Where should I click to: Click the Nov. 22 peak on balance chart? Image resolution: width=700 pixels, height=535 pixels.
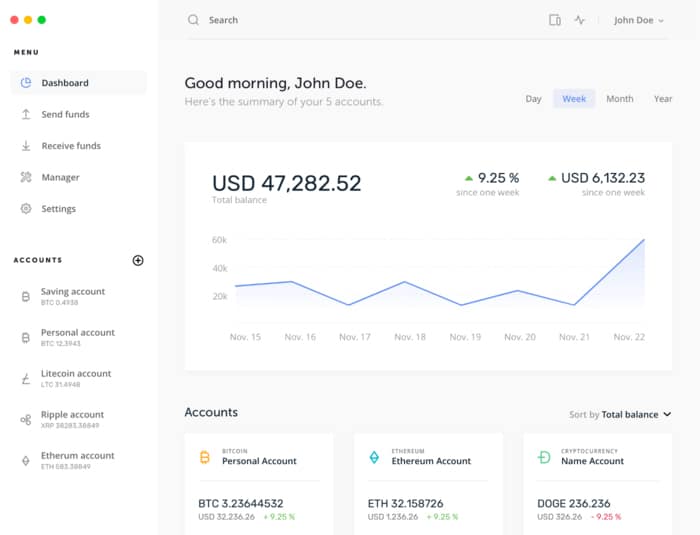point(644,239)
